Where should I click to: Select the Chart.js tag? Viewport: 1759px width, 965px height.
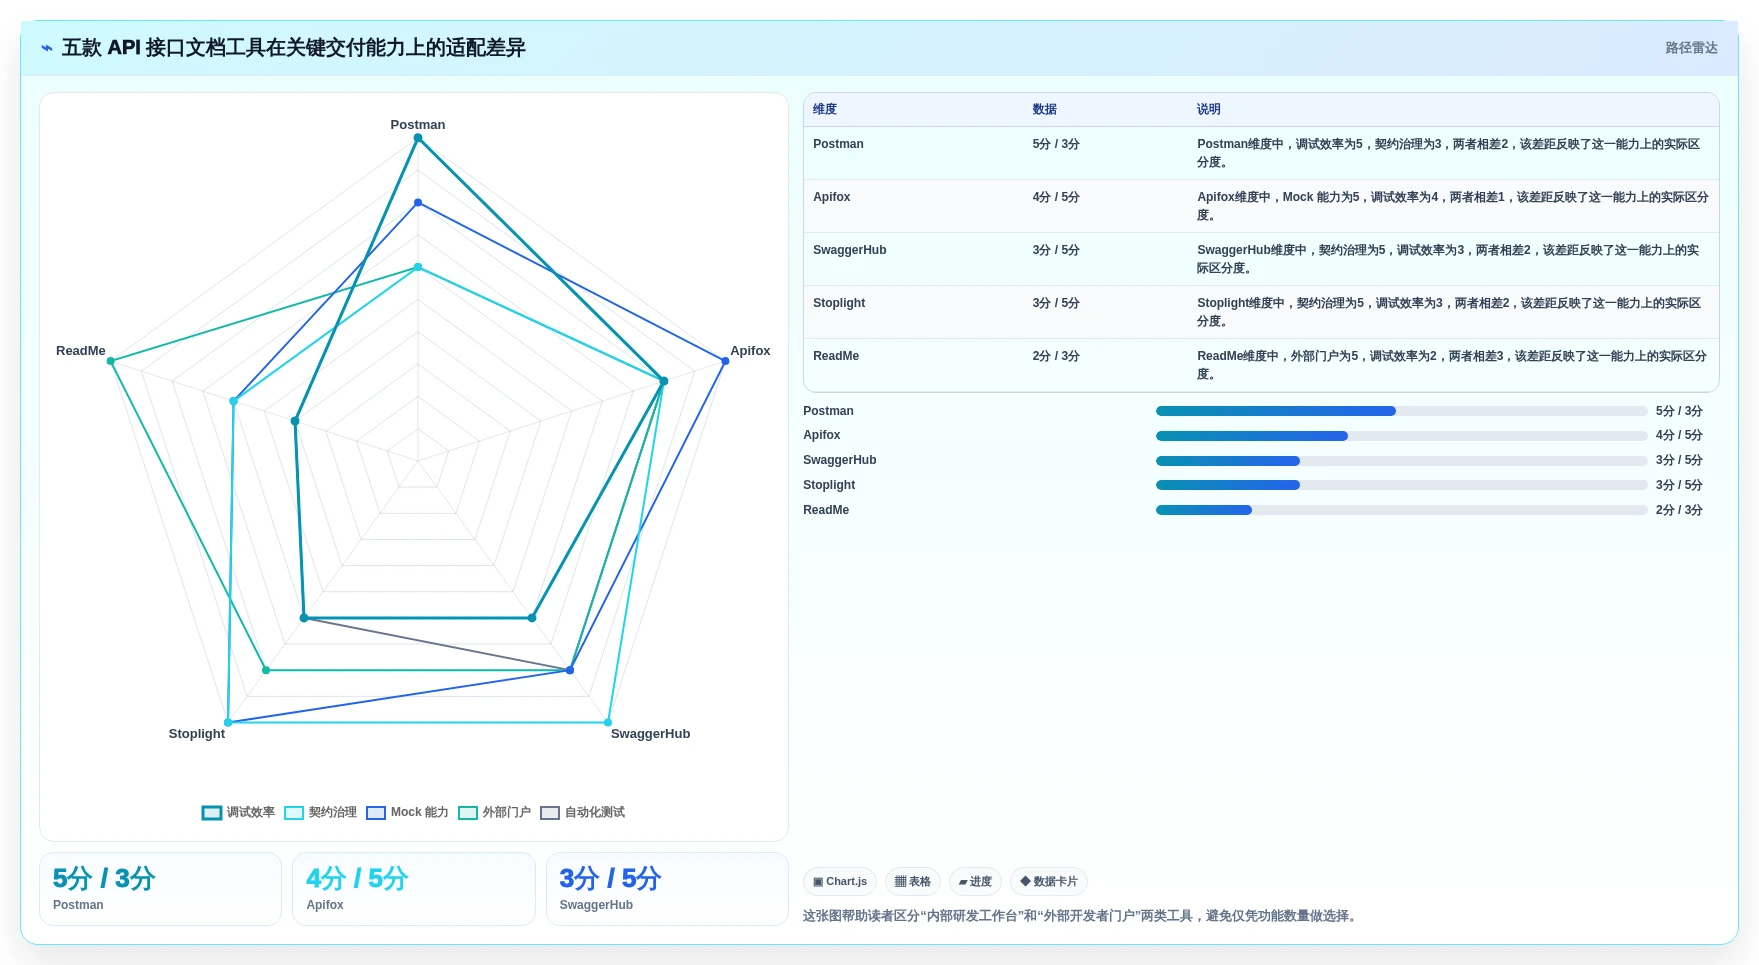tap(840, 881)
